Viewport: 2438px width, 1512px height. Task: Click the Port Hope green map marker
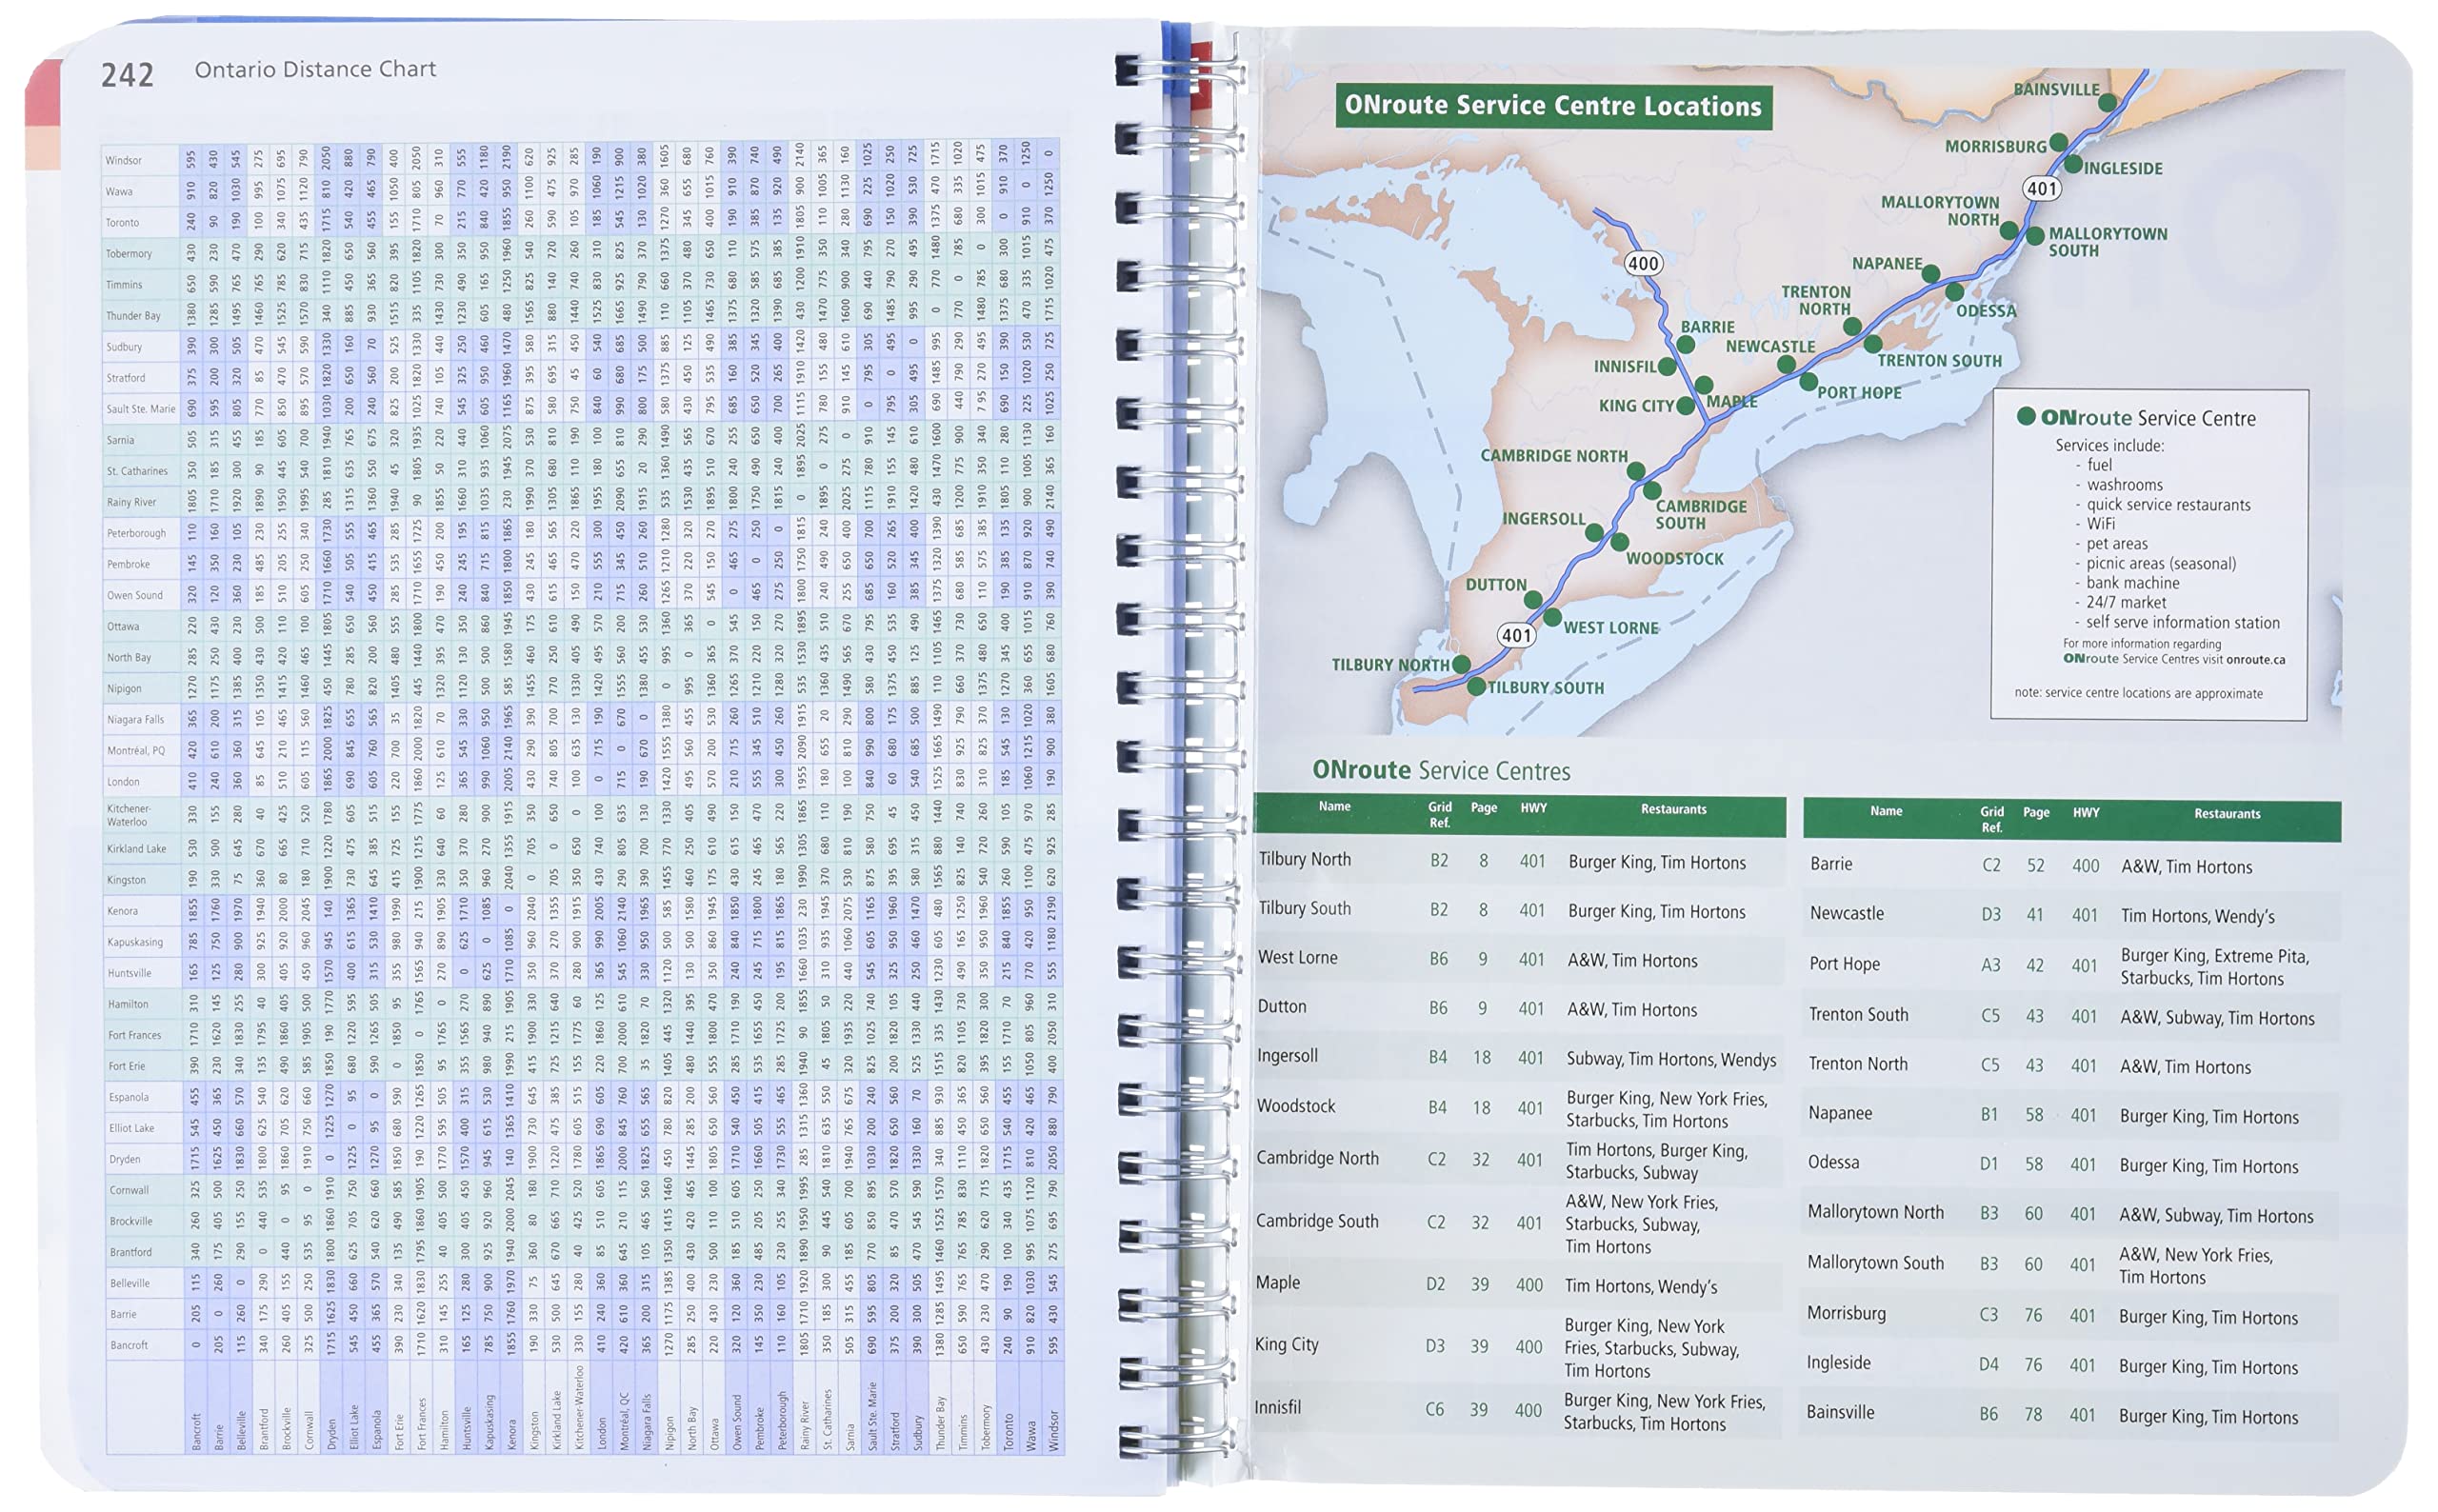pyautogui.click(x=1808, y=381)
